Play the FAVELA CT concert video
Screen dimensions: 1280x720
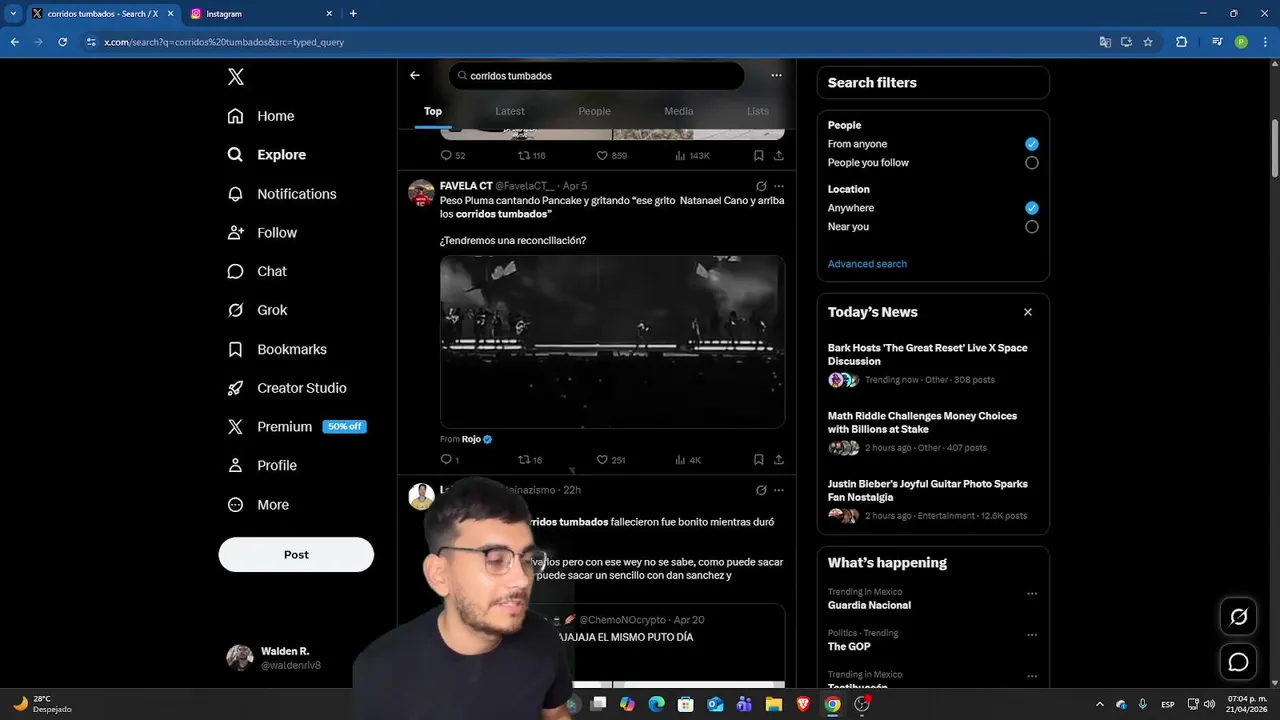pos(612,341)
